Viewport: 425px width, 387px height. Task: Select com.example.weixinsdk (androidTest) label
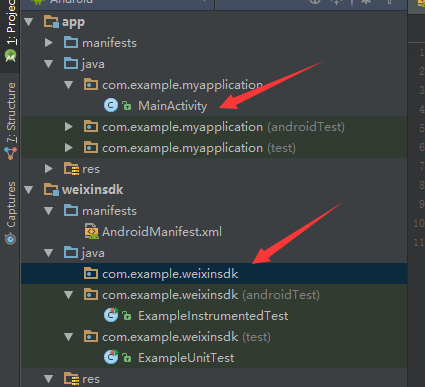[x=211, y=295]
